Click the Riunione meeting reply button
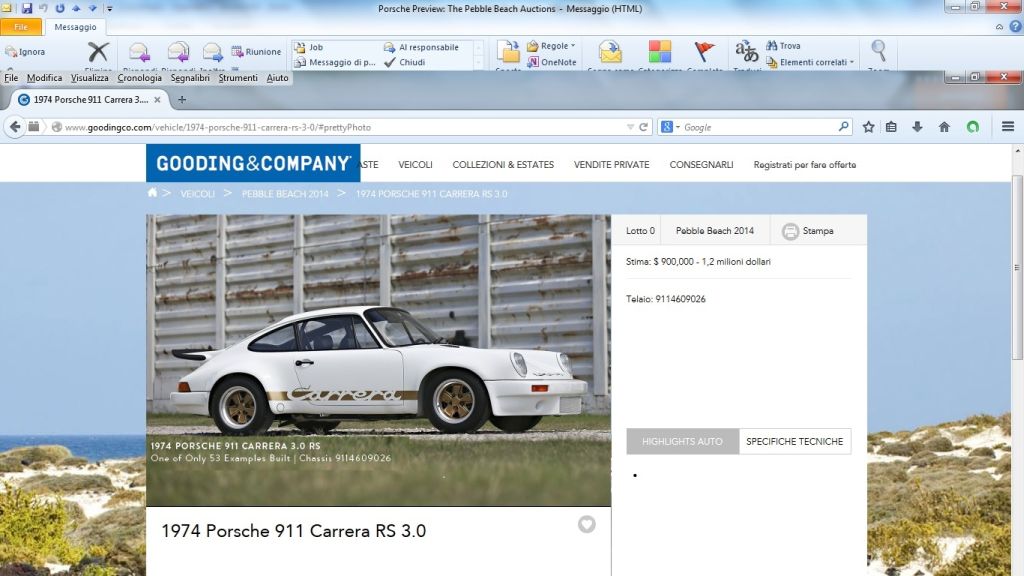The height and width of the screenshot is (576, 1024). coord(256,52)
